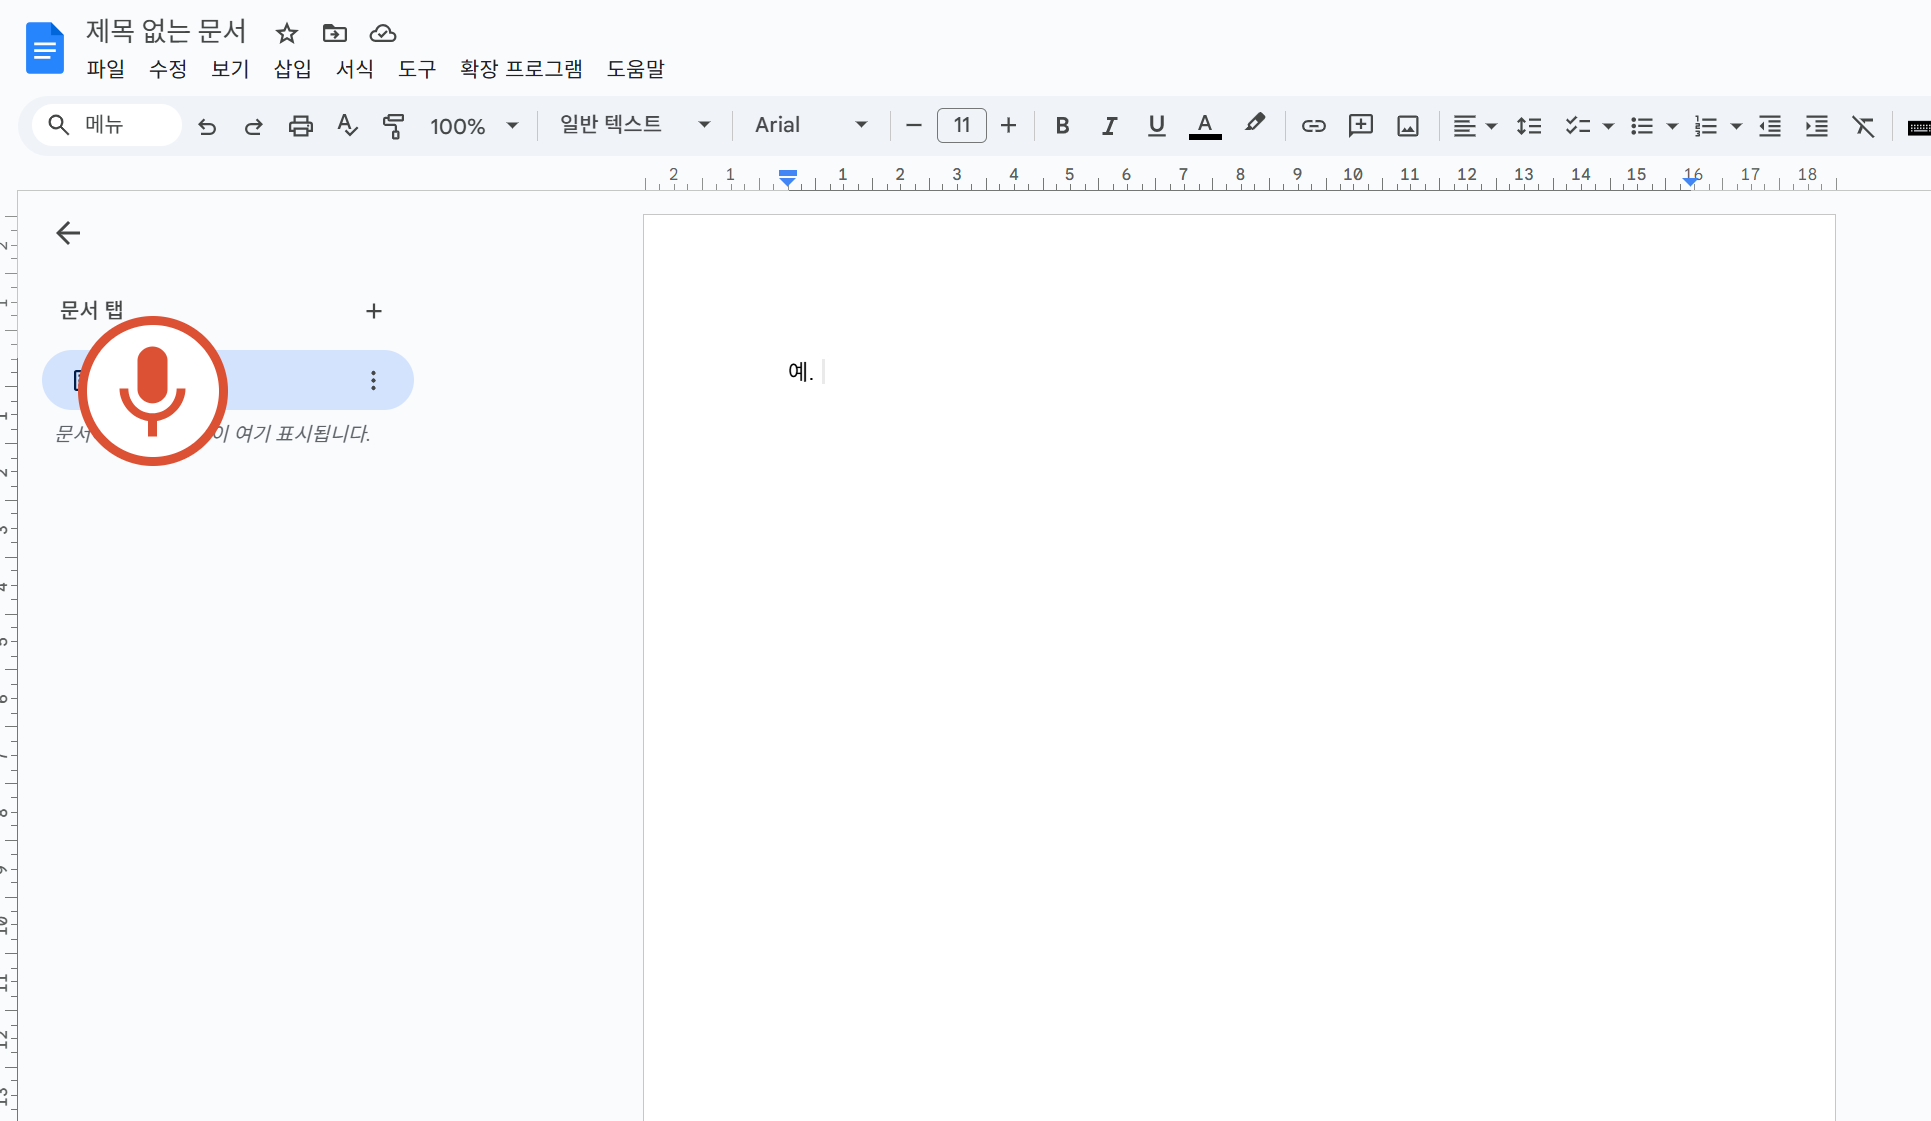This screenshot has height=1121, width=1931.
Task: Click the insert link icon
Action: tap(1313, 126)
